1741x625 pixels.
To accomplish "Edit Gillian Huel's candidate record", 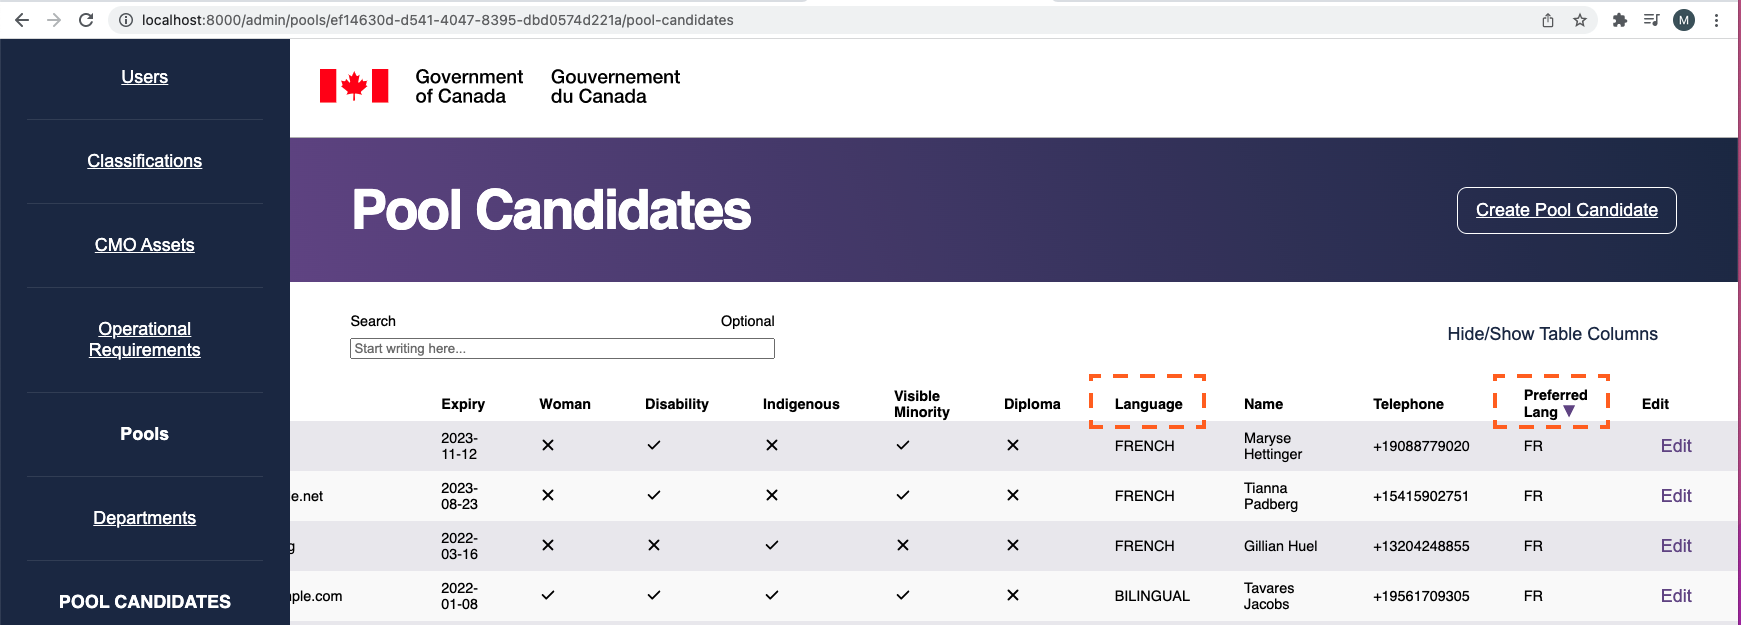I will [x=1676, y=546].
